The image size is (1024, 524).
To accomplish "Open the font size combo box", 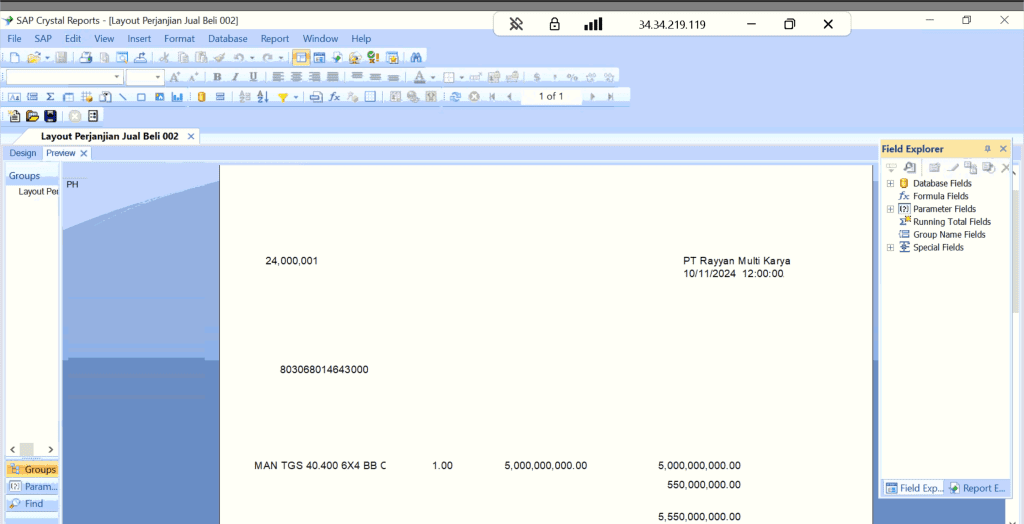I will pos(145,77).
